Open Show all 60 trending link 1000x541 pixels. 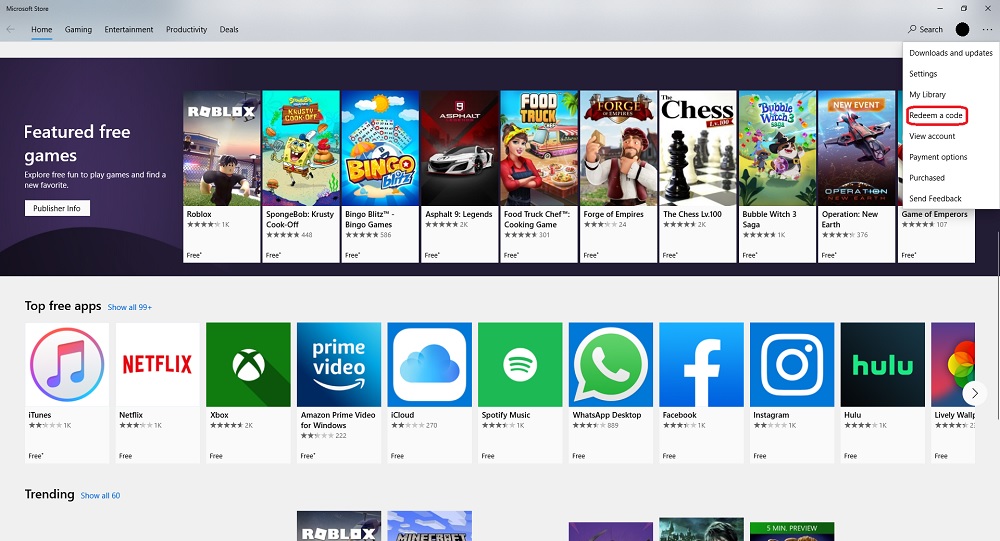pos(100,495)
